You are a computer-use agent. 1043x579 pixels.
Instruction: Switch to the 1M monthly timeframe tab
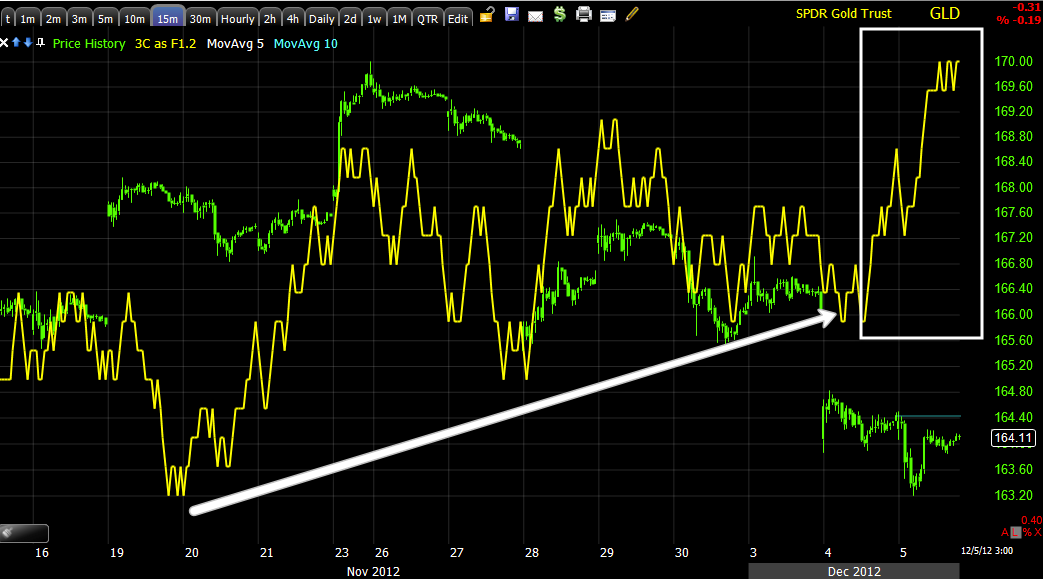[399, 17]
